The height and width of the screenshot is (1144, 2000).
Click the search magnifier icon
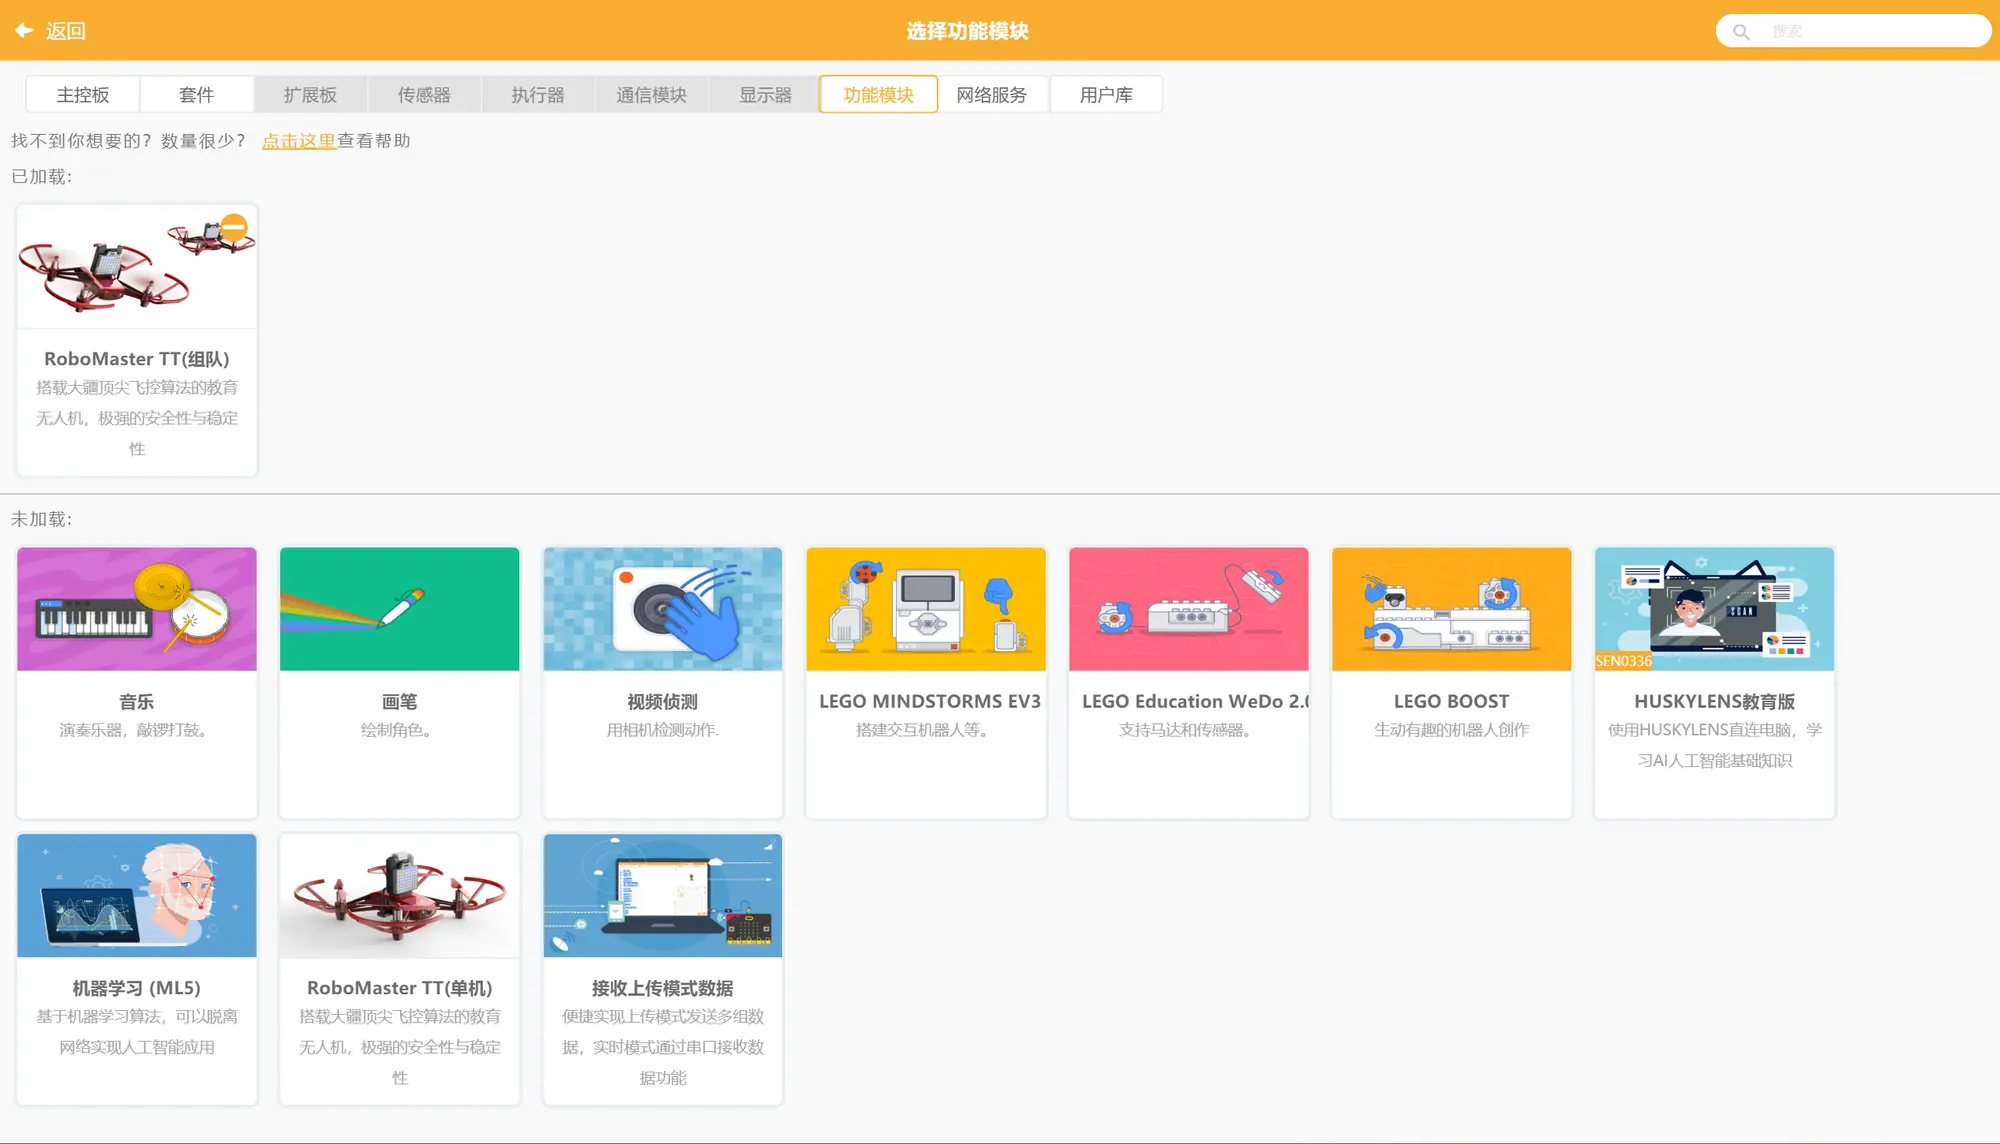point(1741,31)
